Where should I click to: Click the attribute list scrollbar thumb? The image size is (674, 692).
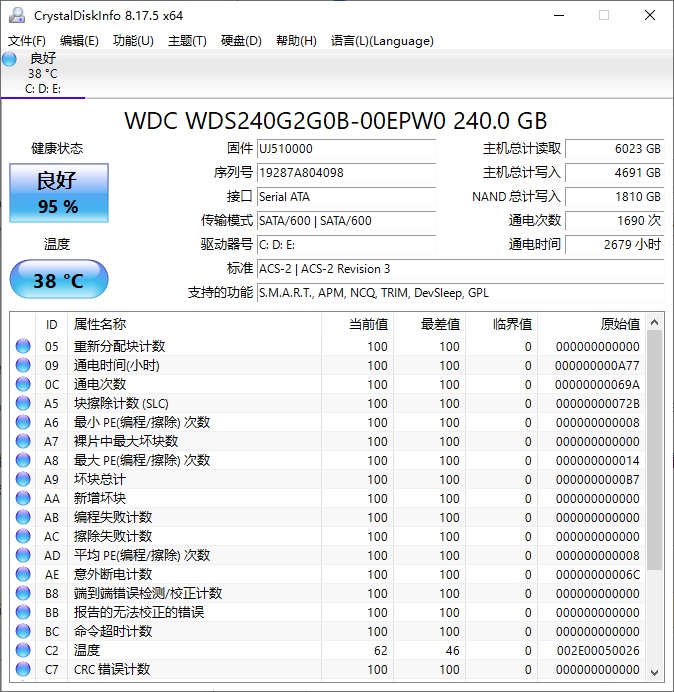655,450
